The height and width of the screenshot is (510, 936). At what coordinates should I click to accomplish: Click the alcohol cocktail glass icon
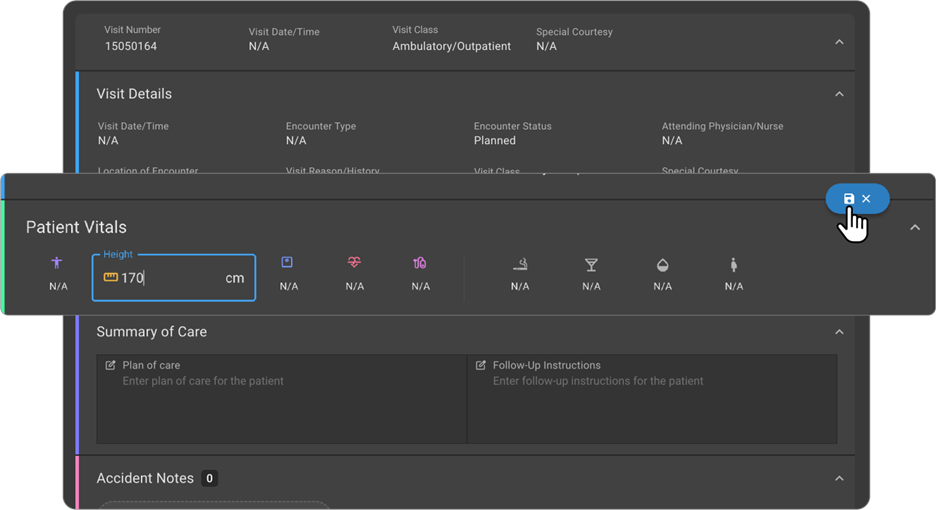(591, 264)
